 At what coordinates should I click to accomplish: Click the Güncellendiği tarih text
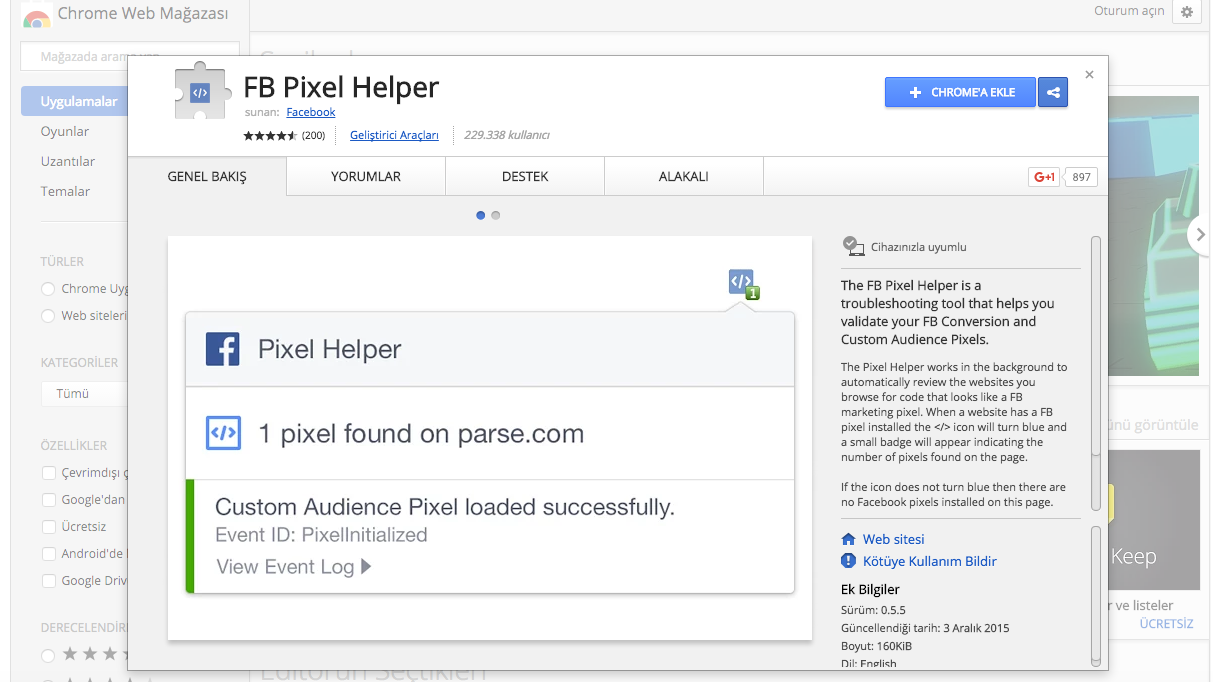[926, 628]
